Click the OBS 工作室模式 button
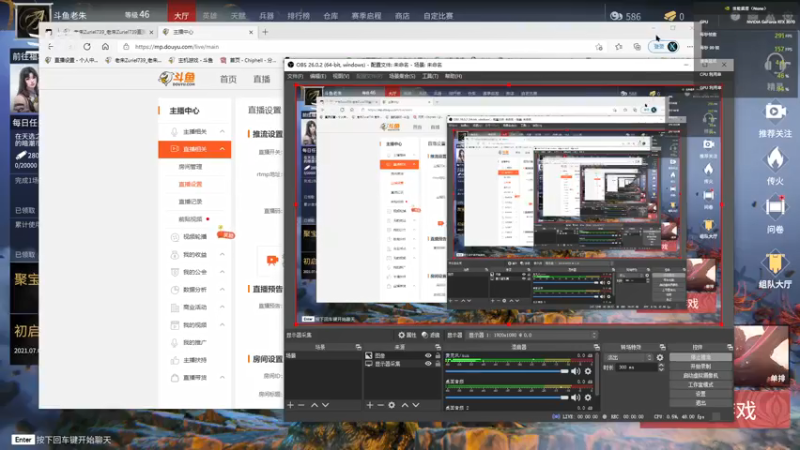The width and height of the screenshot is (800, 450). pos(701,385)
